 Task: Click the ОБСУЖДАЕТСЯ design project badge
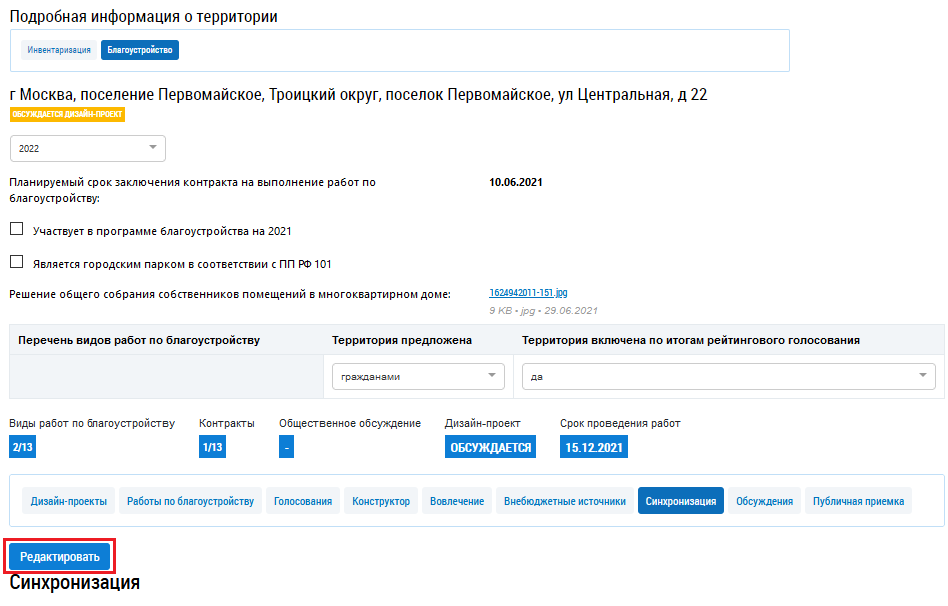490,447
